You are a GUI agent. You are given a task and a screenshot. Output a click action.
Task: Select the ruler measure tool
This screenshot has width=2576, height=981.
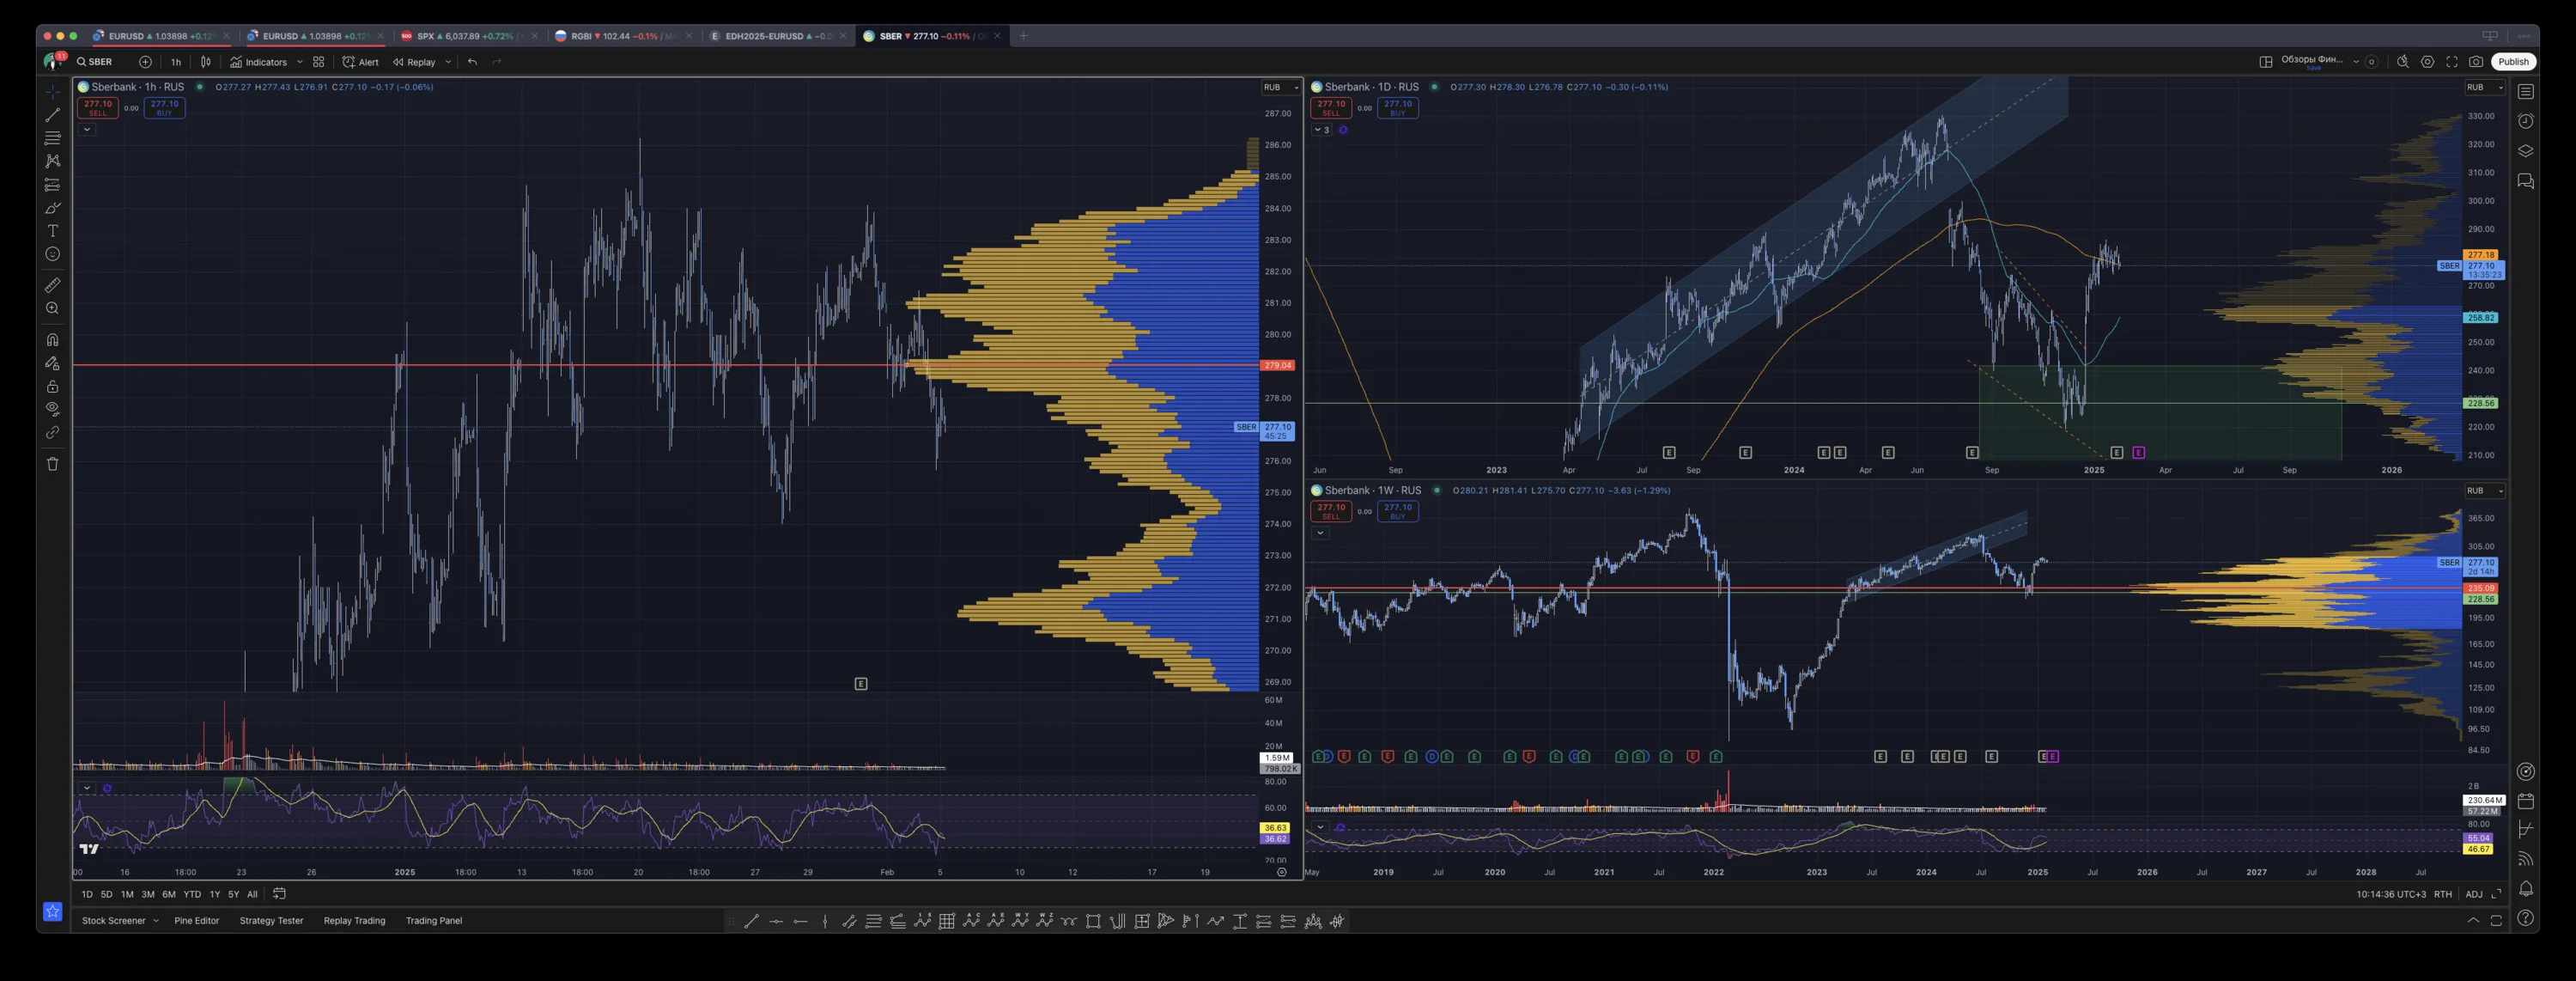point(53,285)
